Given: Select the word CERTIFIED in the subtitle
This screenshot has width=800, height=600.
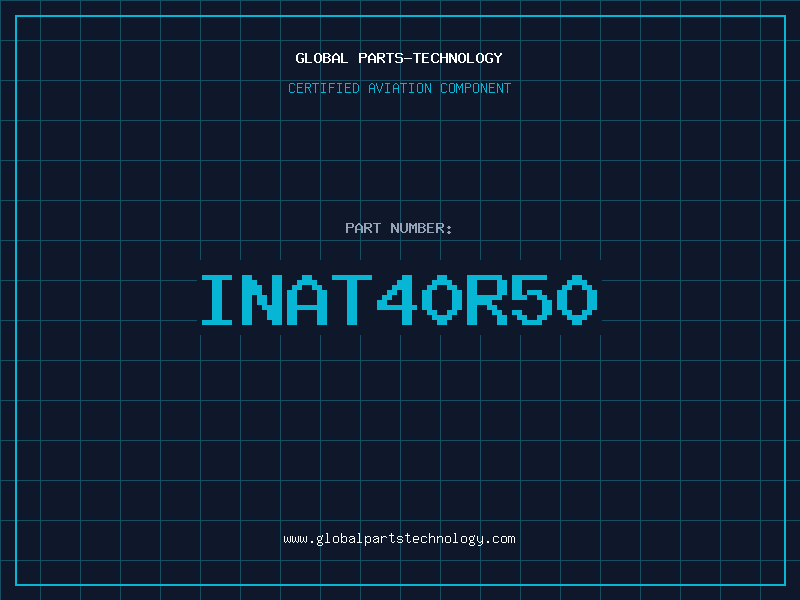Looking at the screenshot, I should click(324, 88).
